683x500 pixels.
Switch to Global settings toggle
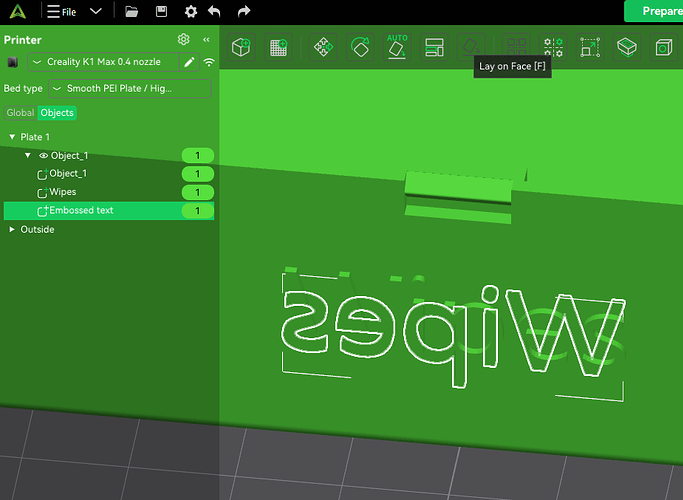click(x=20, y=113)
